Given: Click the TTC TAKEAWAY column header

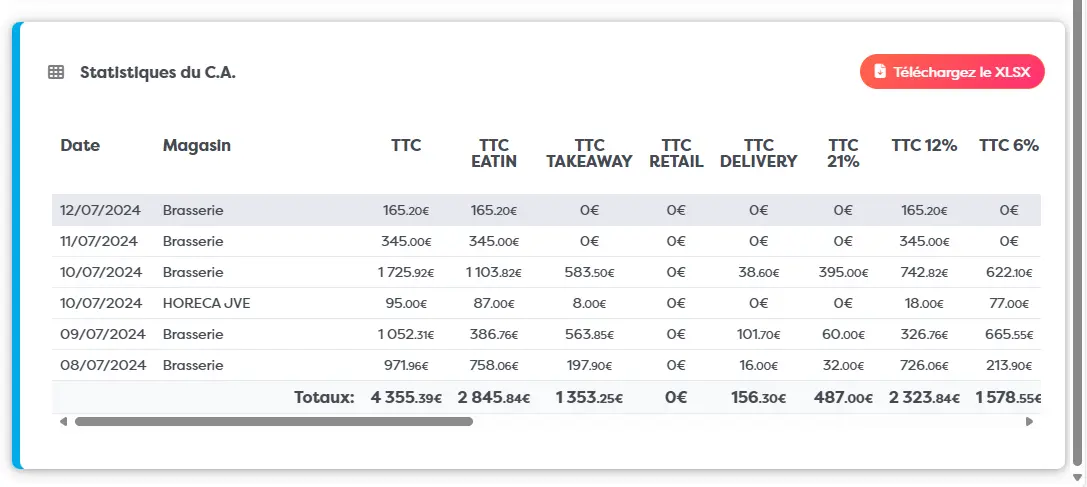Looking at the screenshot, I should pyautogui.click(x=589, y=153).
